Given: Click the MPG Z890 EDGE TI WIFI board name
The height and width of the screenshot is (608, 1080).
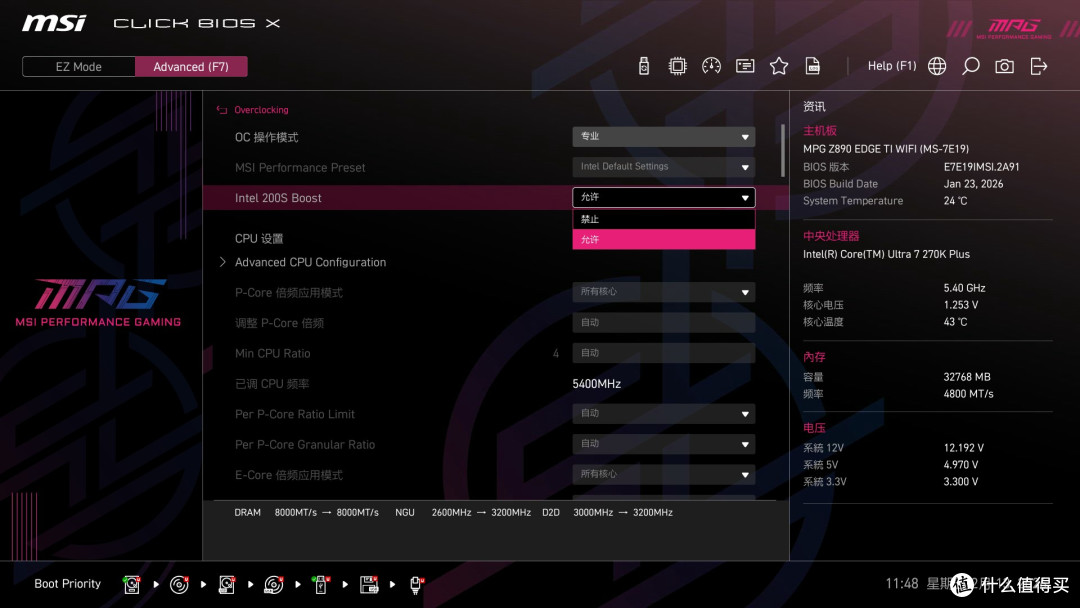Looking at the screenshot, I should click(x=886, y=149).
